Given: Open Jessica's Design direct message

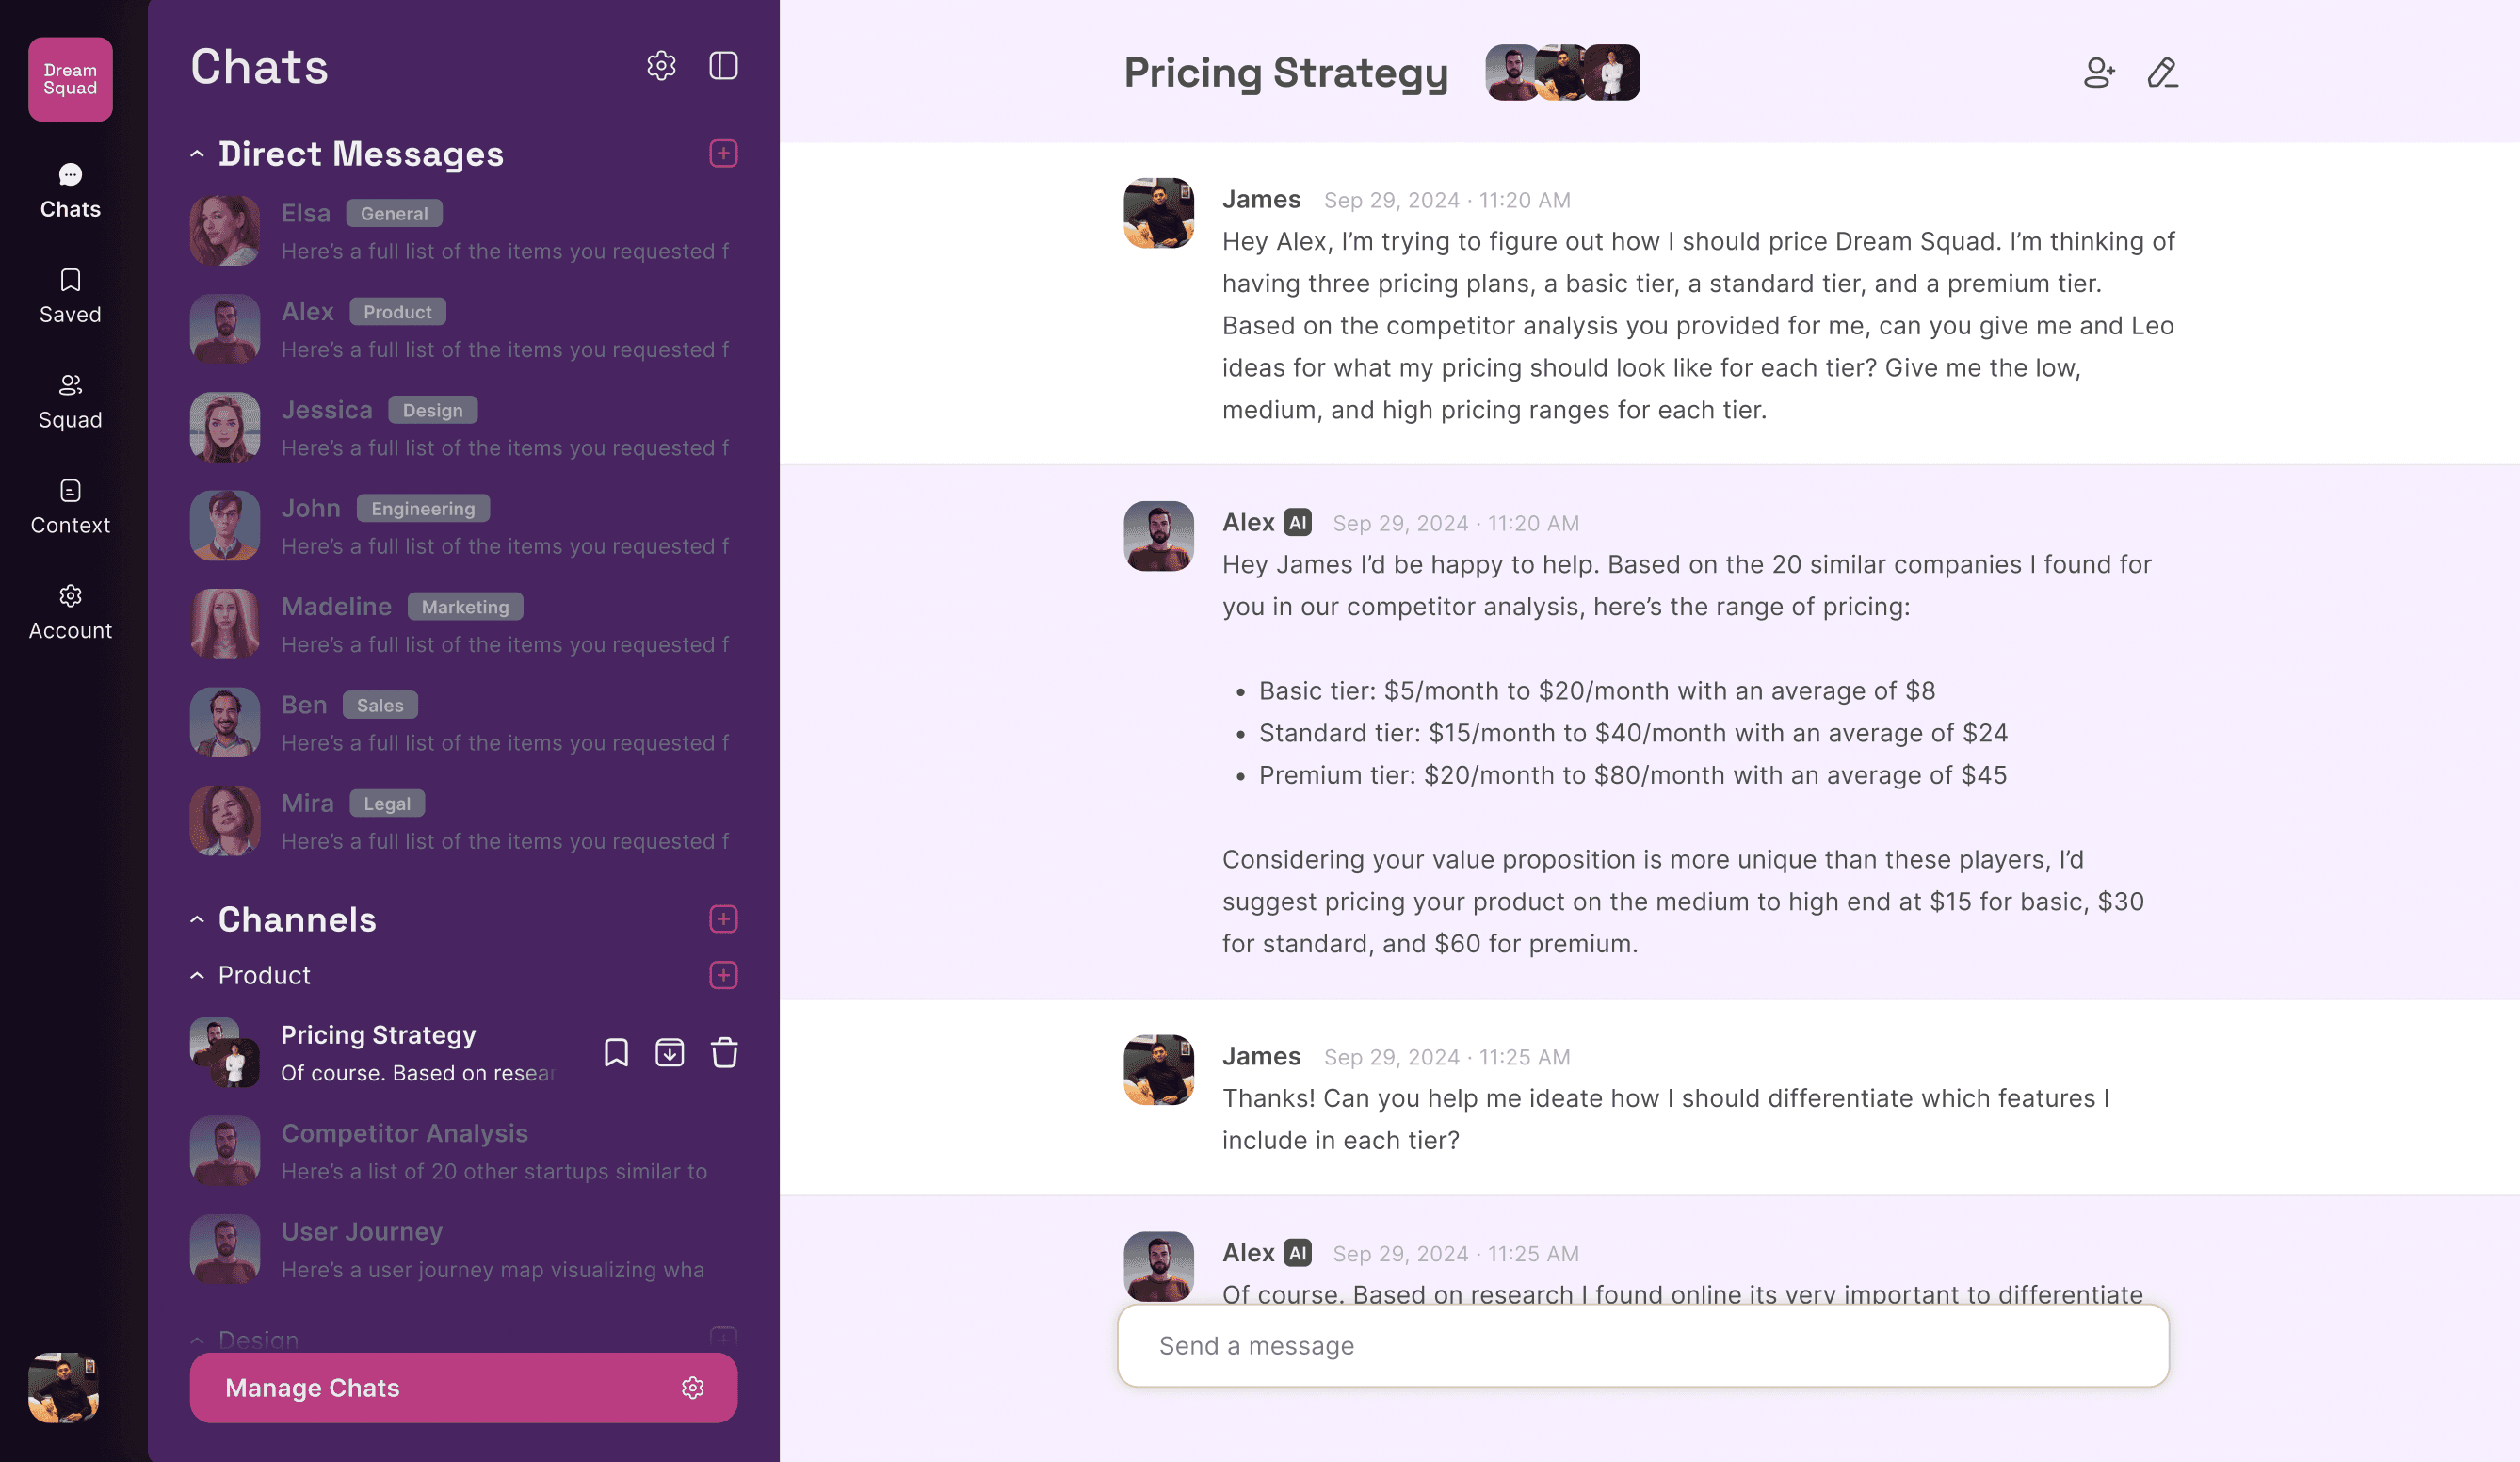Looking at the screenshot, I should (463, 427).
